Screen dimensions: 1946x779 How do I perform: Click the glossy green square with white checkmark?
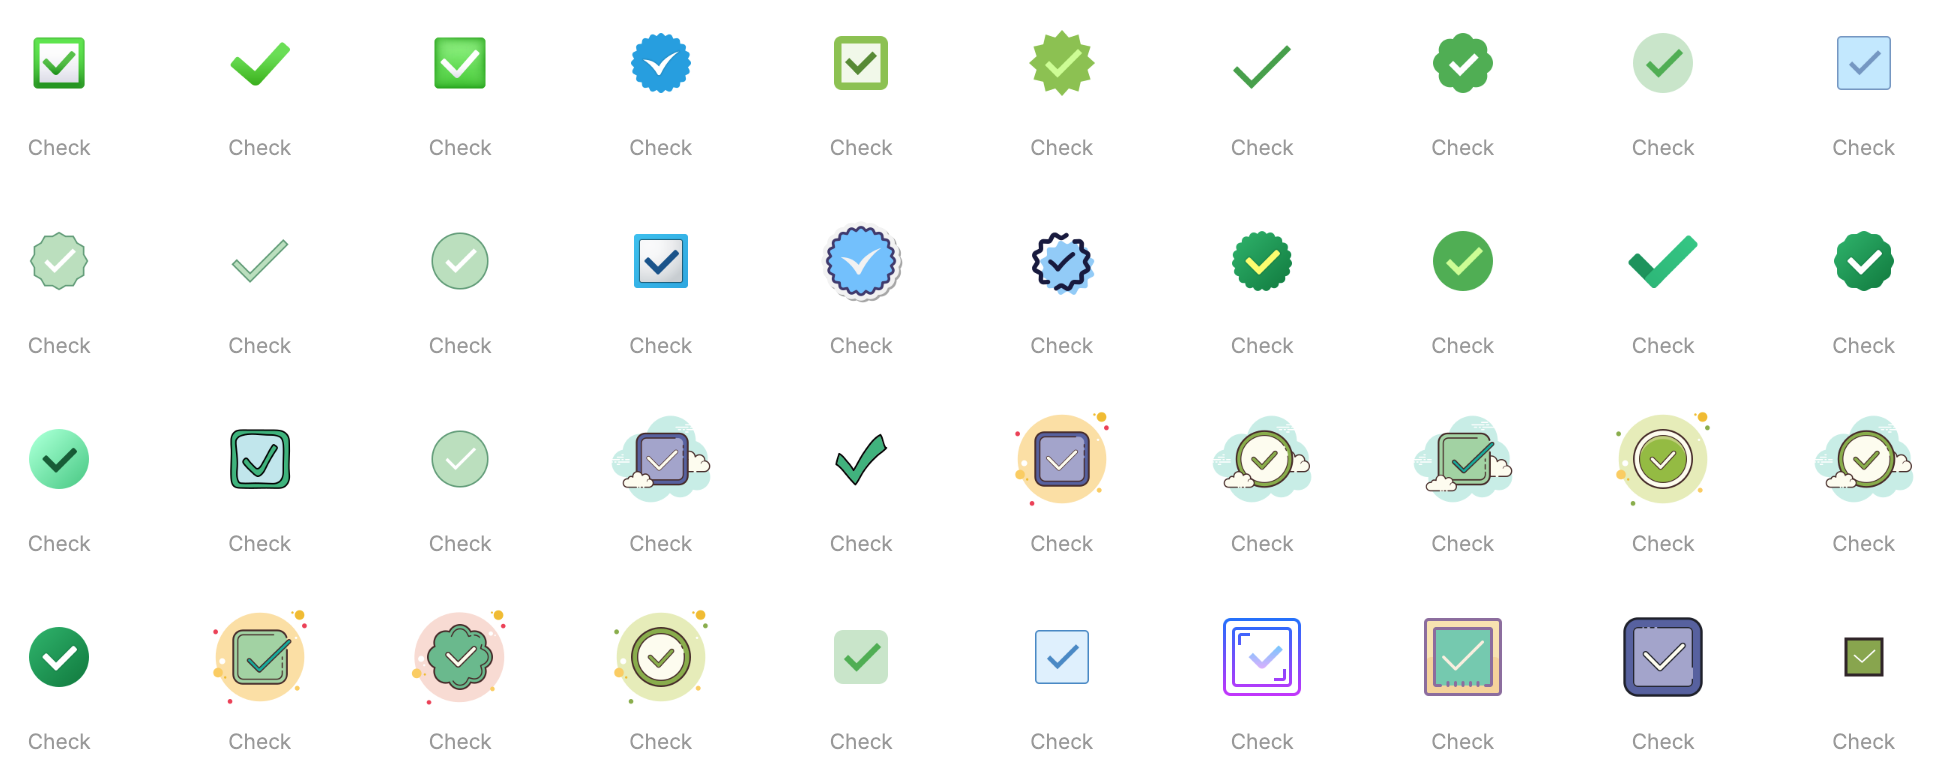click(x=460, y=63)
